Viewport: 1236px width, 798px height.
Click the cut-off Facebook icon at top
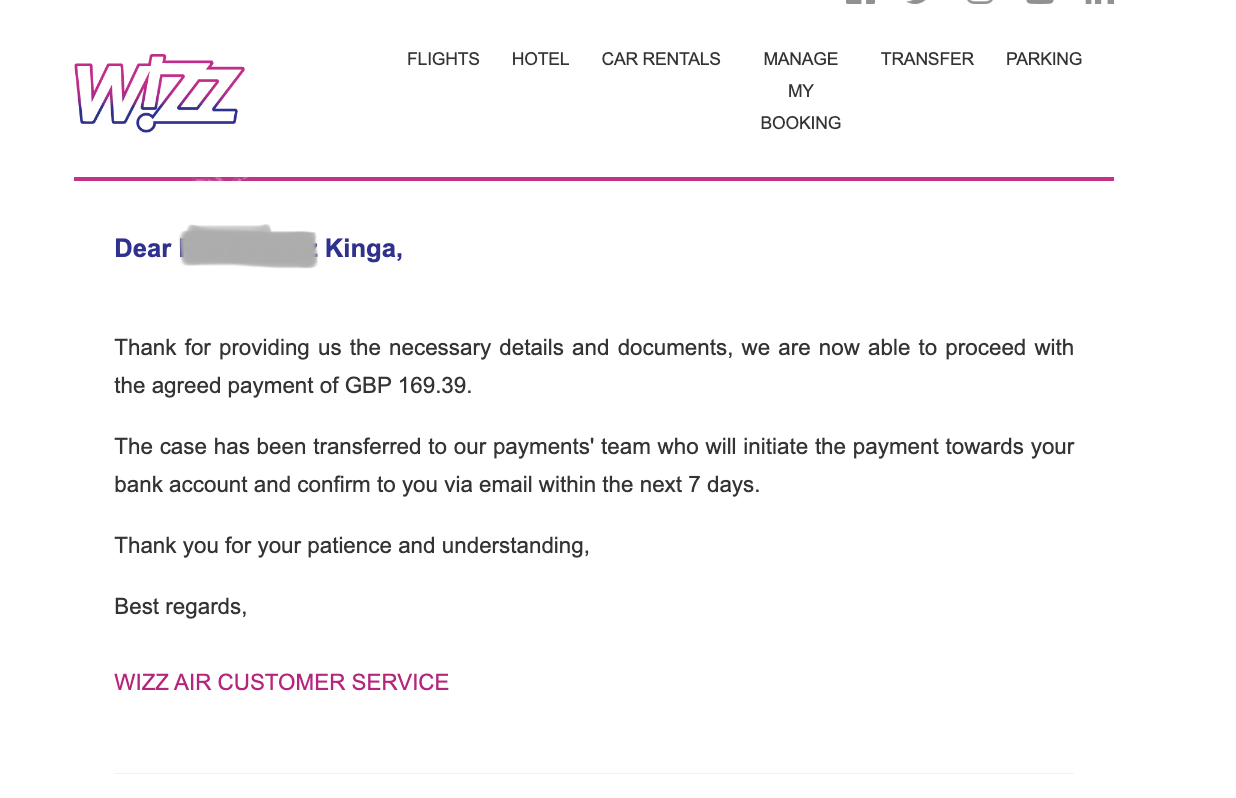click(x=861, y=2)
